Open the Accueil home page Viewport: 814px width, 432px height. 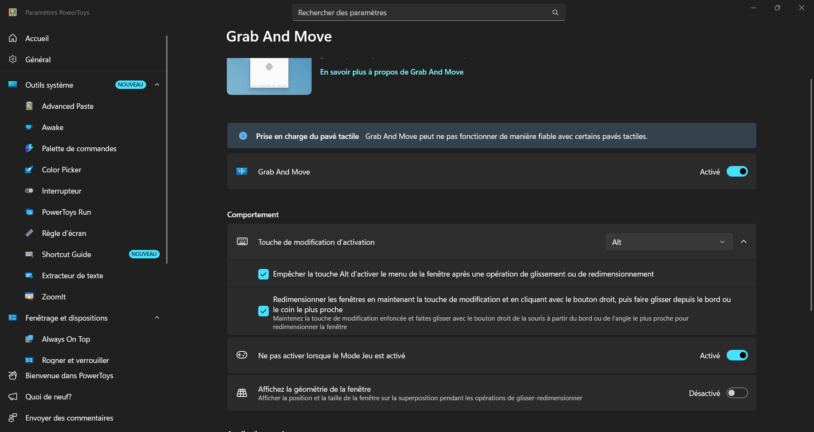[x=13, y=38]
